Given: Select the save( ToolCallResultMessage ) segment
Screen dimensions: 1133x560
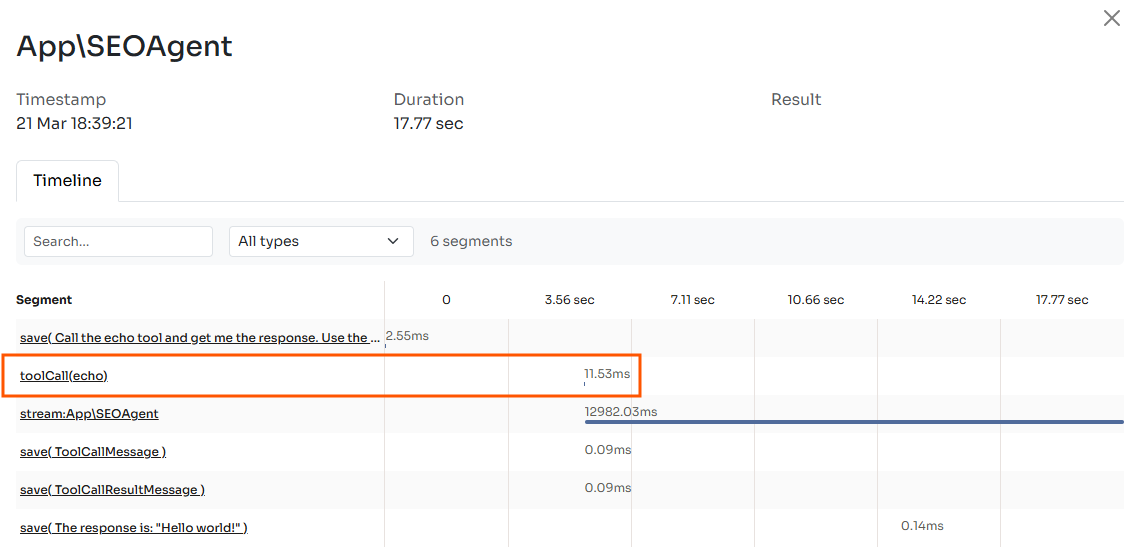Looking at the screenshot, I should [112, 490].
